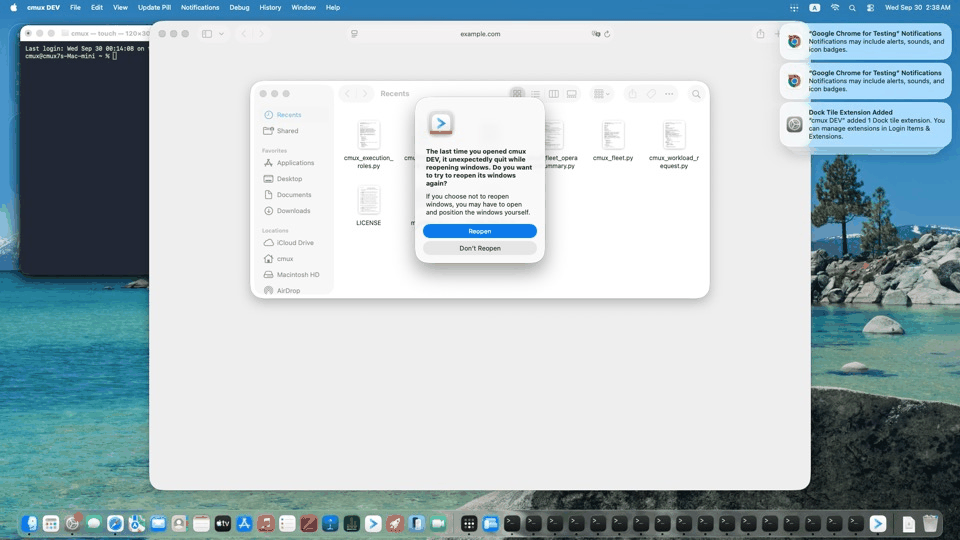Open the Finder group-by dropdown
This screenshot has width=960, height=540.
[x=602, y=94]
